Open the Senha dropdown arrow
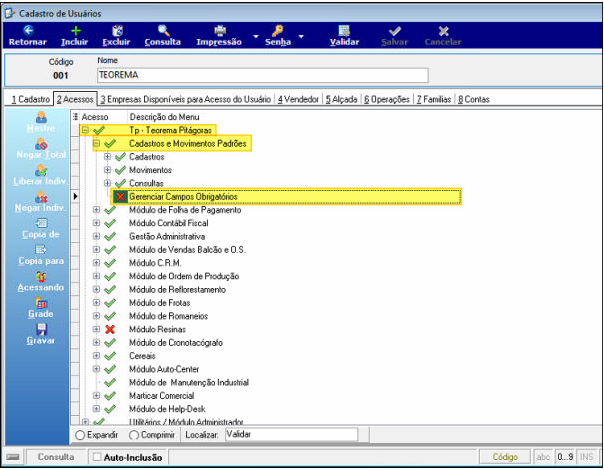Viewport: 604px width, 470px height. (301, 37)
